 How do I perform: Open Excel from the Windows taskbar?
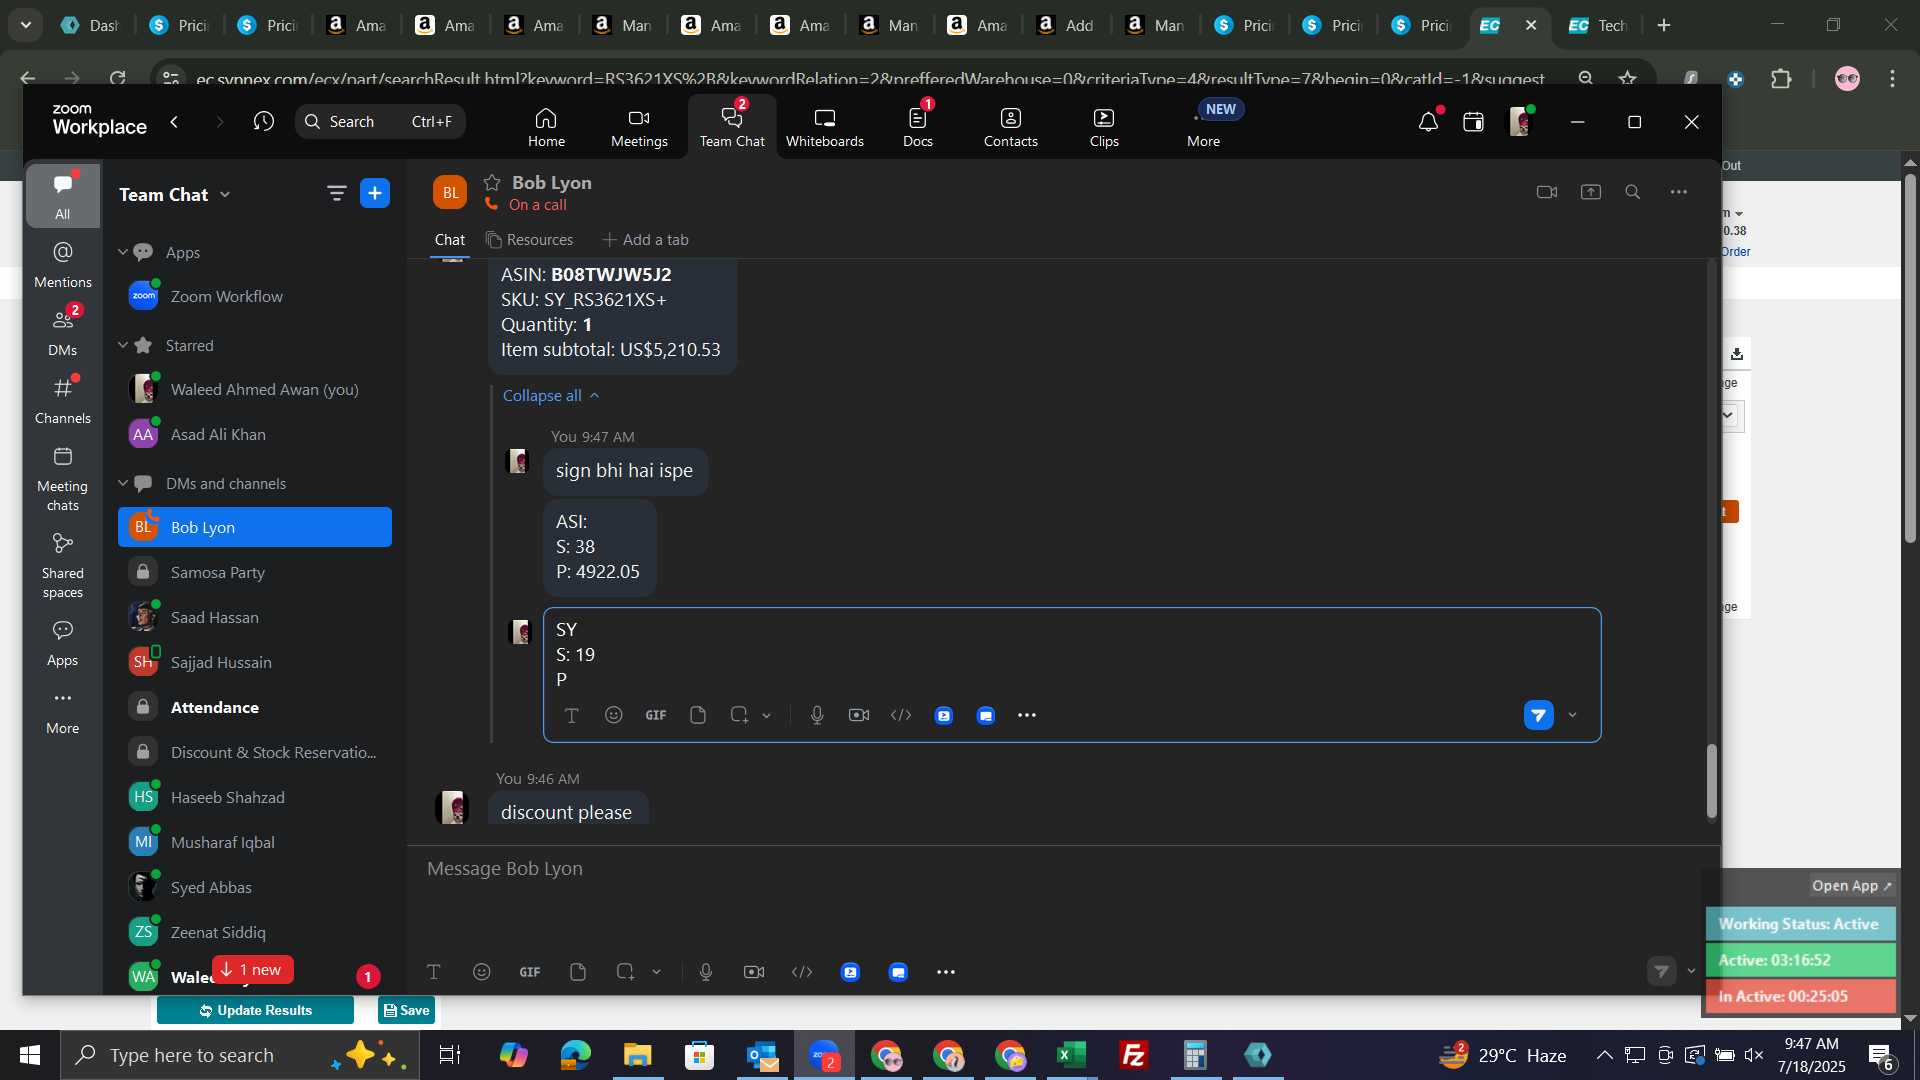click(x=1071, y=1055)
